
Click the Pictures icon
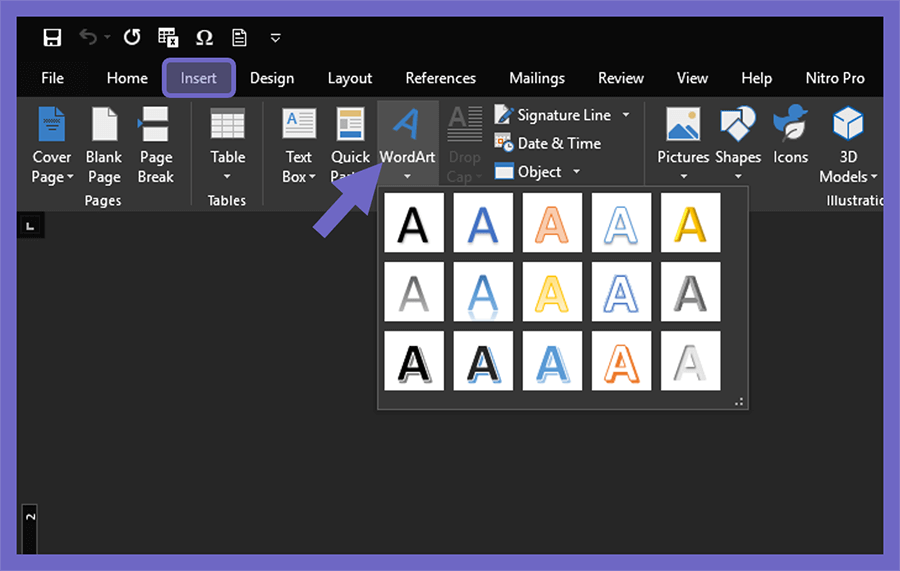(683, 124)
